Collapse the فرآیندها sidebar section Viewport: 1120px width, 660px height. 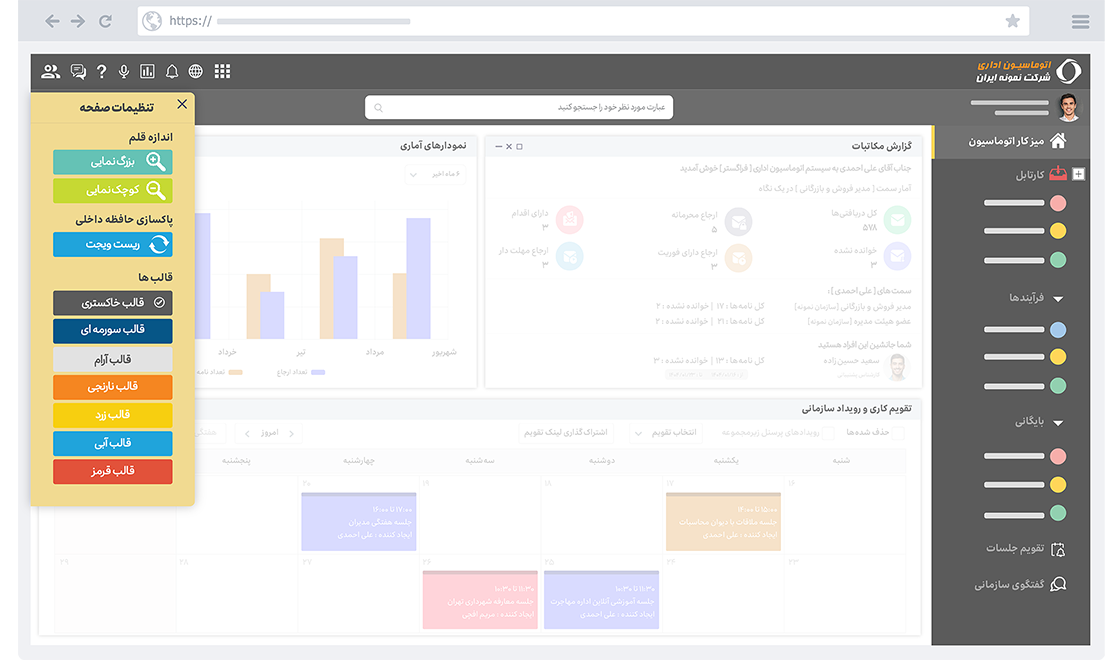1058,298
